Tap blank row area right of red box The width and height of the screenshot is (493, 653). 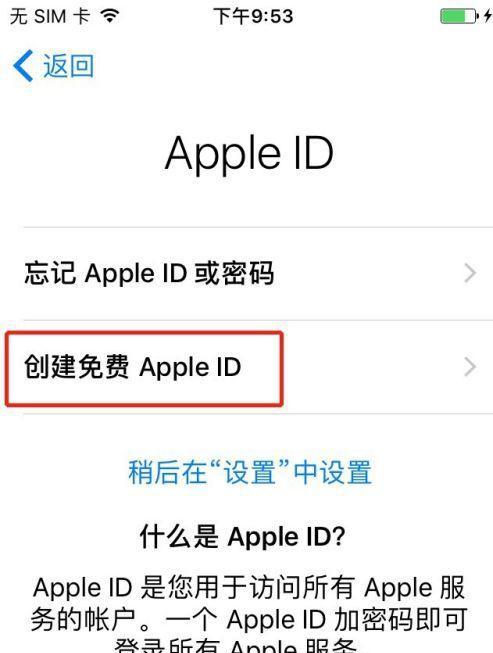(373, 367)
